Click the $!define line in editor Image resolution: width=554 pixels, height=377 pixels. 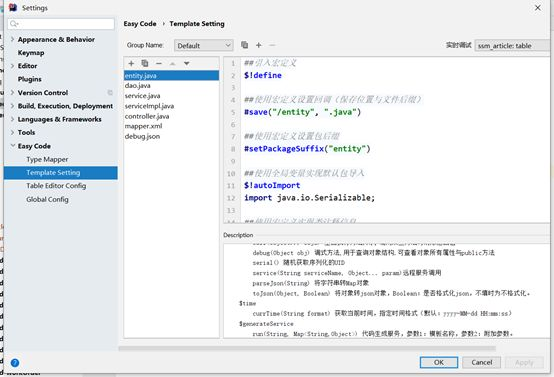263,75
